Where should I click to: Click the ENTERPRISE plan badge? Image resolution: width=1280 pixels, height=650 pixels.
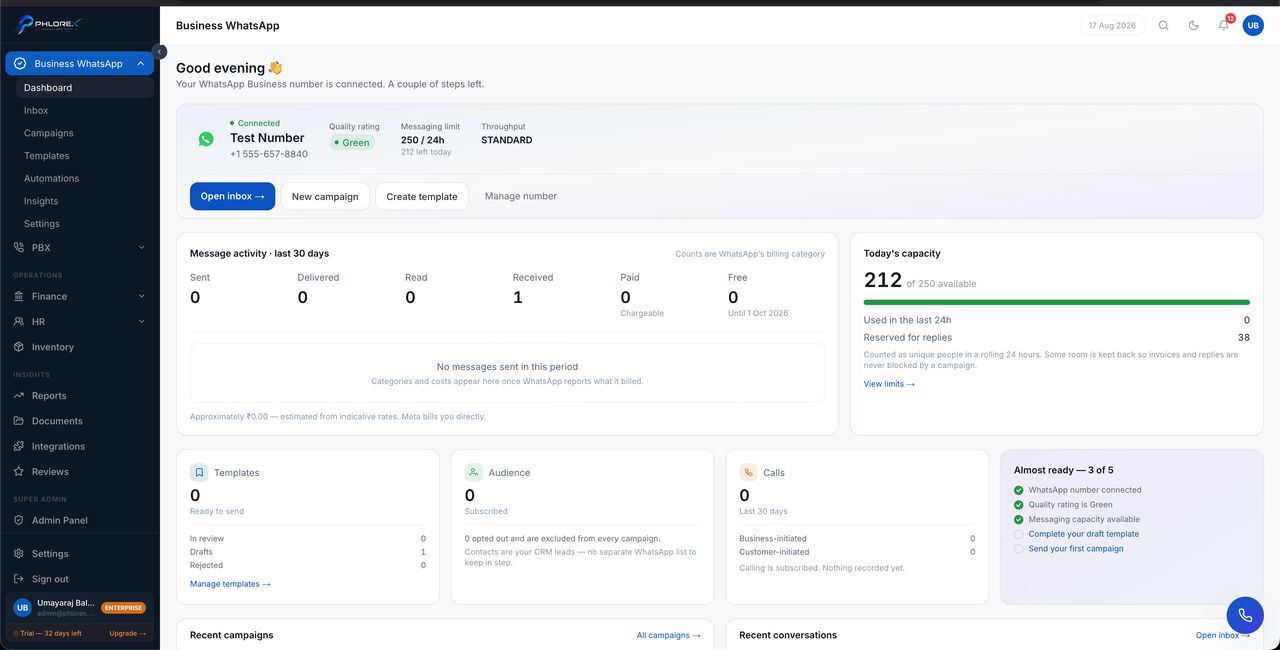coord(123,607)
